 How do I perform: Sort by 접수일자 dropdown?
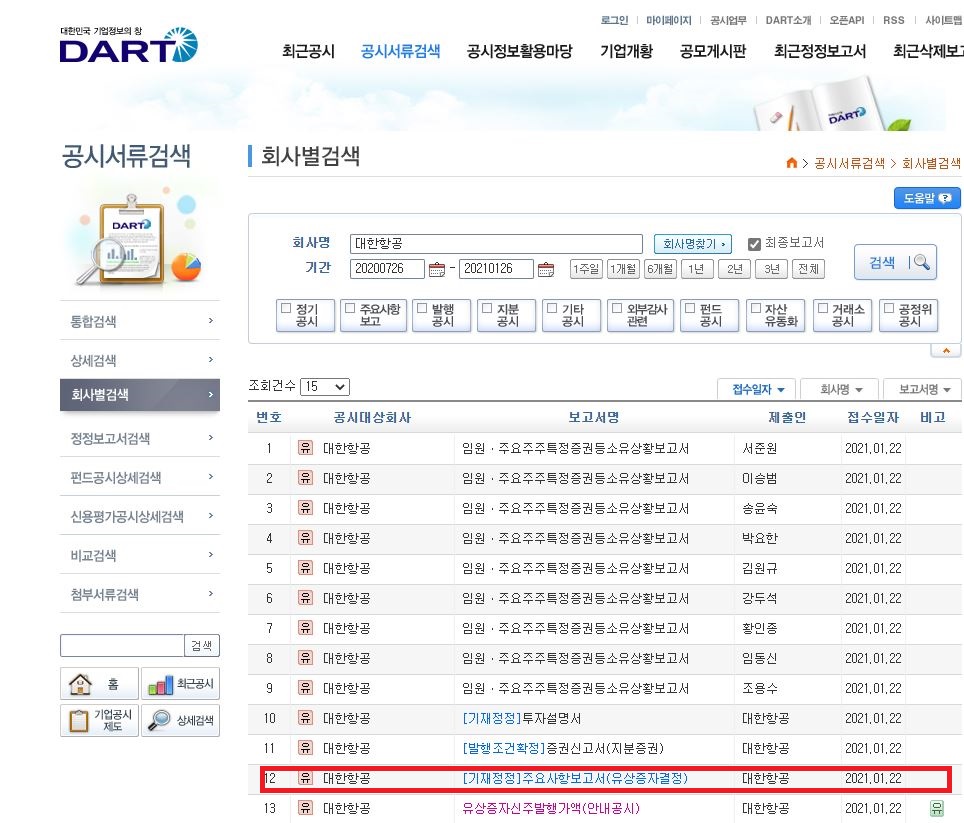click(x=757, y=389)
